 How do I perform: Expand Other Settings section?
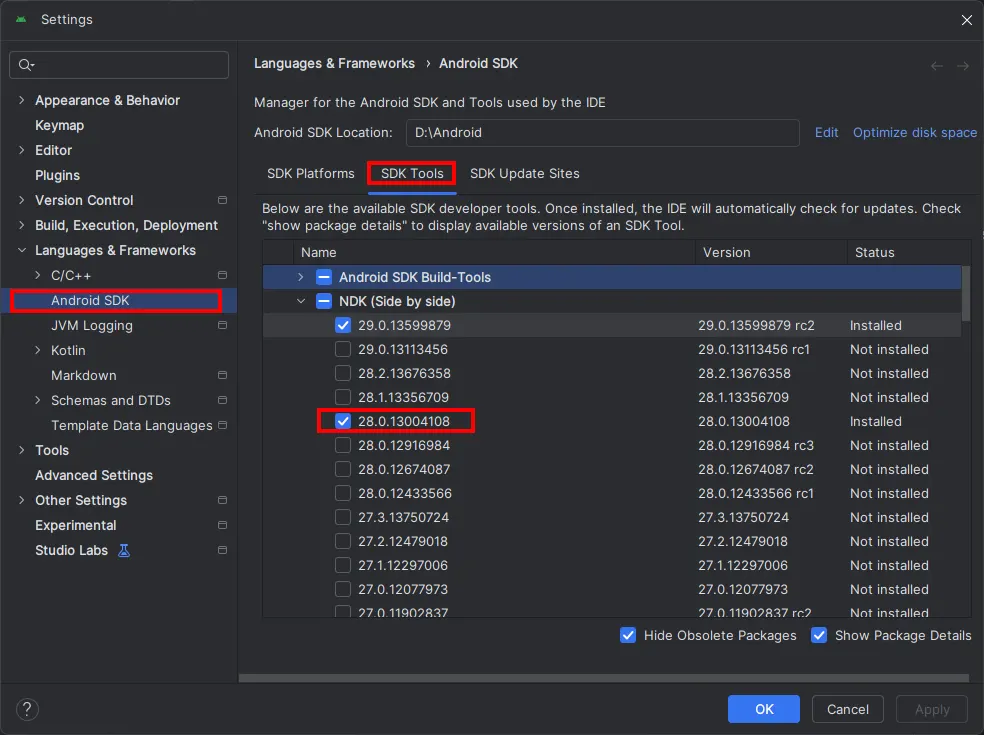click(22, 500)
